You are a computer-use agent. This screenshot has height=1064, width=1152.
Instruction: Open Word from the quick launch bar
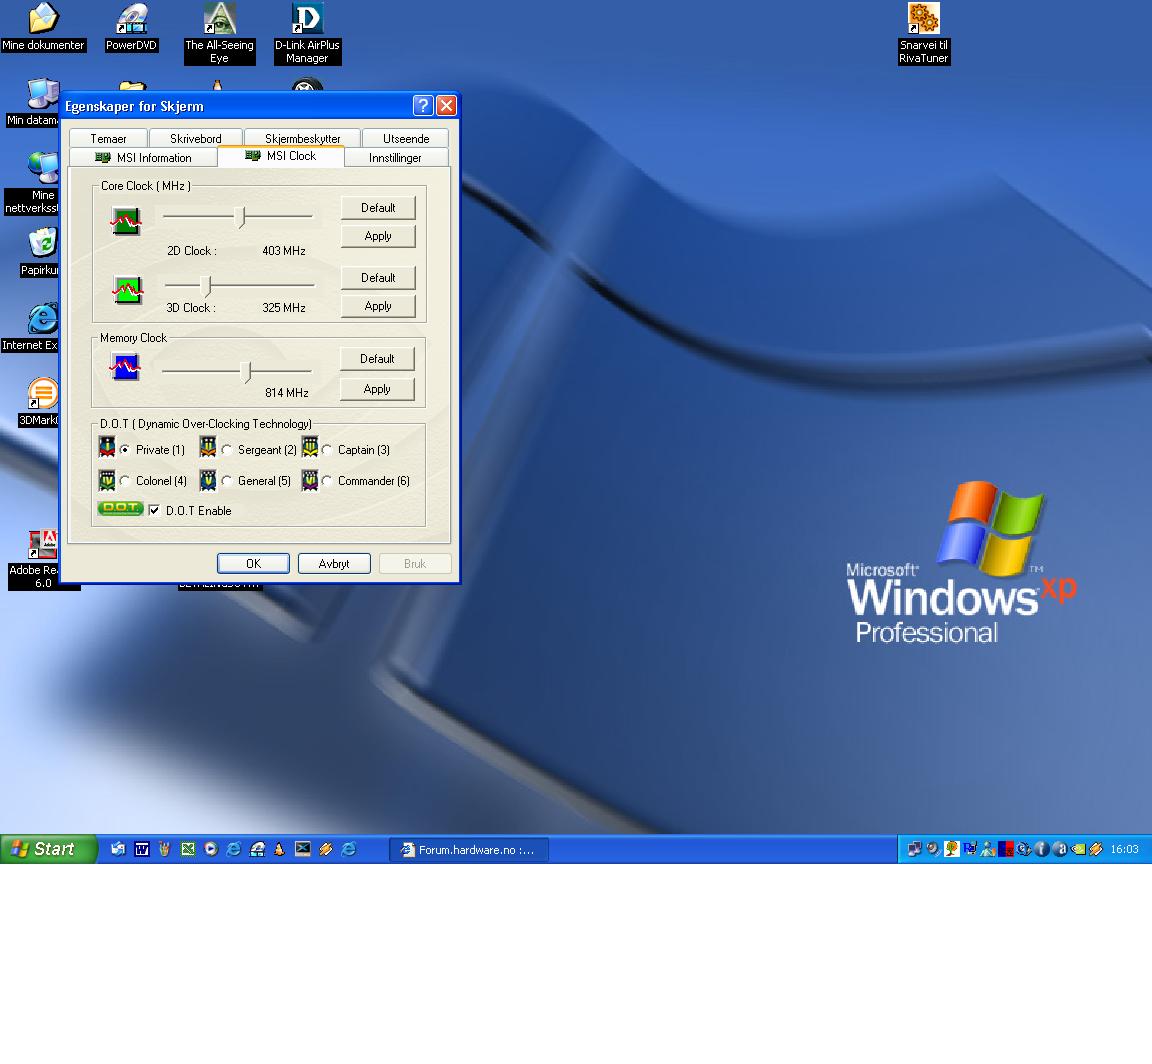click(x=141, y=849)
